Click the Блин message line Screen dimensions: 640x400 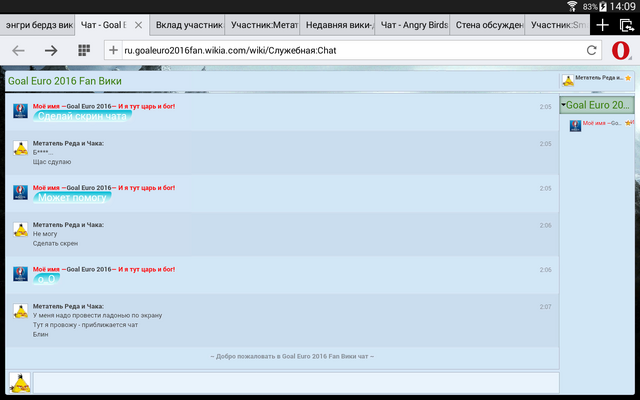pyautogui.click(x=40, y=334)
